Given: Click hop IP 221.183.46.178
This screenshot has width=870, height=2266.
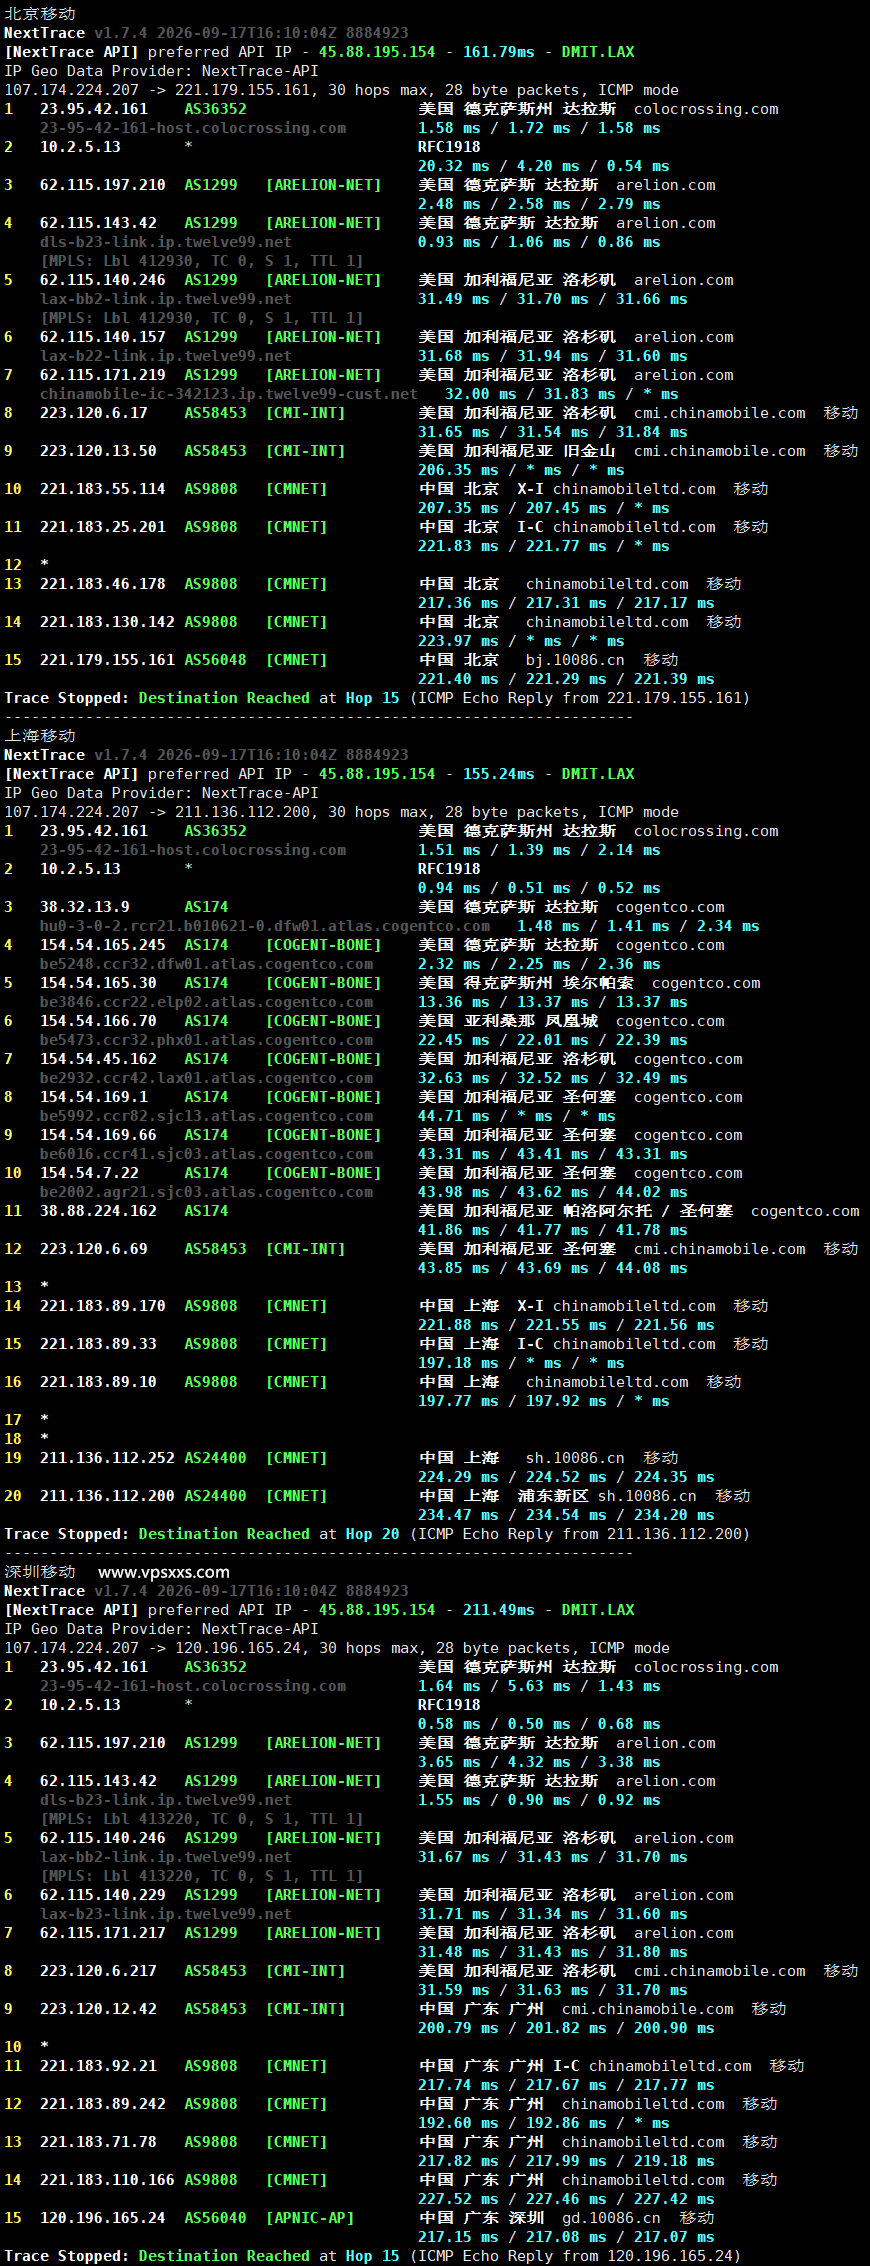Looking at the screenshot, I should click(103, 584).
